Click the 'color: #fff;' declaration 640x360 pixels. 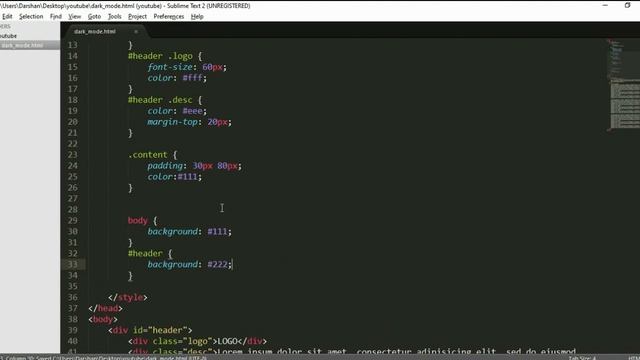177,78
